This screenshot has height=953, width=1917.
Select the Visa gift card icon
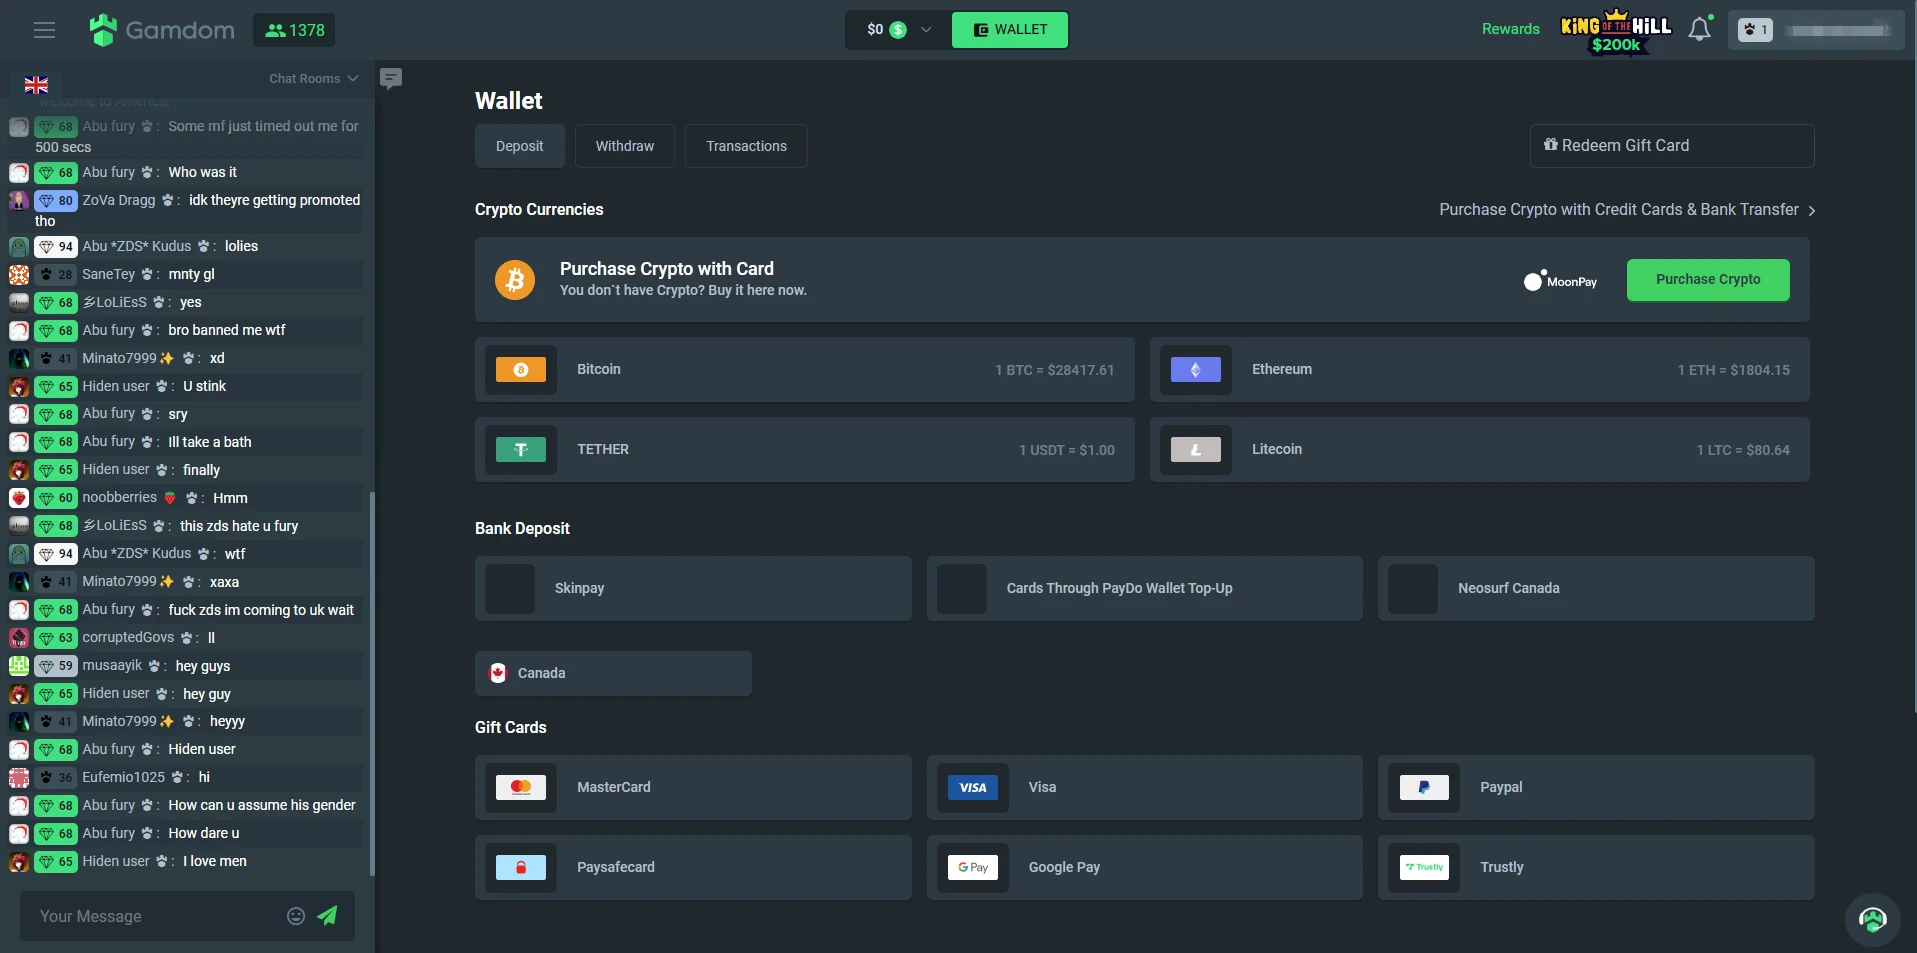pos(973,788)
